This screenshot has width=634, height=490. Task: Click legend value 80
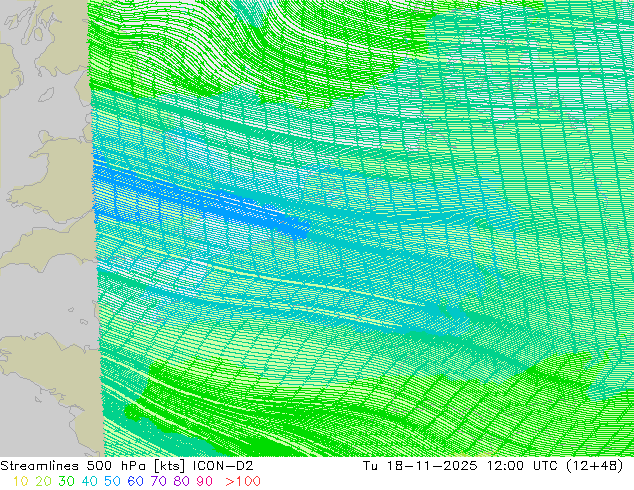182,481
